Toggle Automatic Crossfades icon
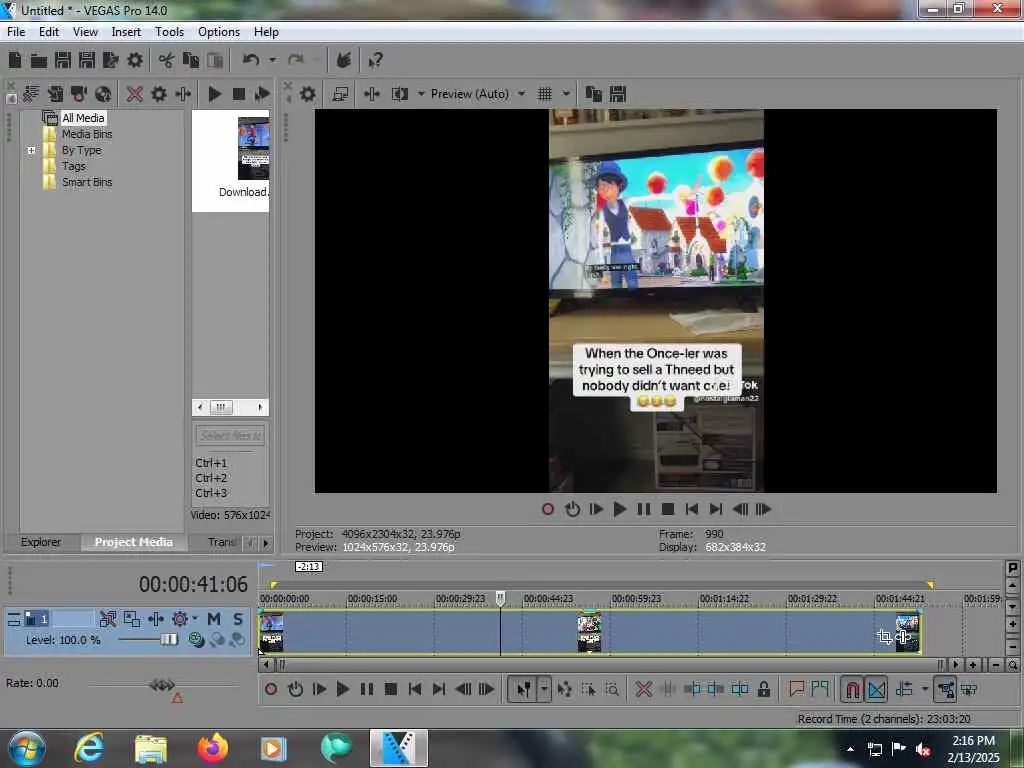The height and width of the screenshot is (768, 1024). (x=876, y=689)
